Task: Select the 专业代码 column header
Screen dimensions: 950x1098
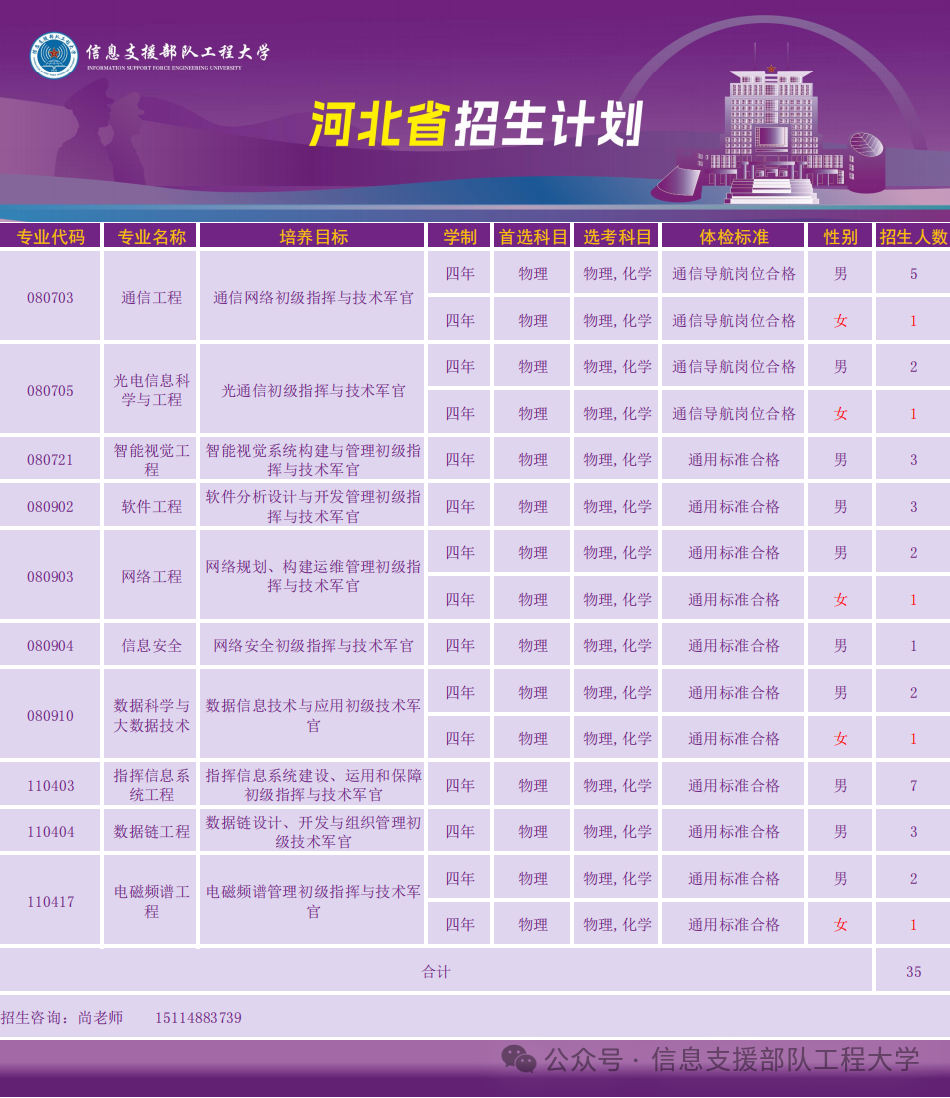Action: (x=50, y=237)
